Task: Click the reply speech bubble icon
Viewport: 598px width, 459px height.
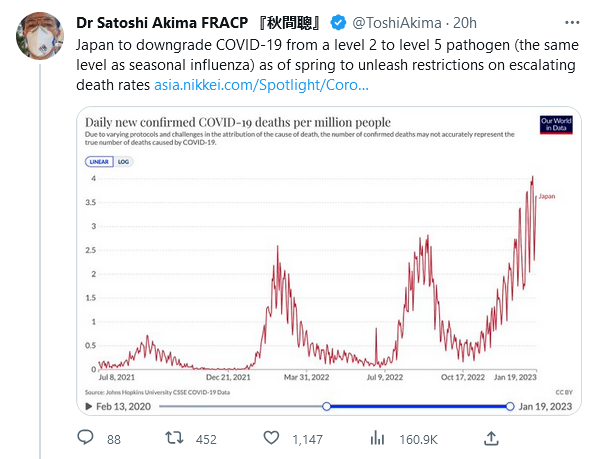Action: [x=85, y=438]
